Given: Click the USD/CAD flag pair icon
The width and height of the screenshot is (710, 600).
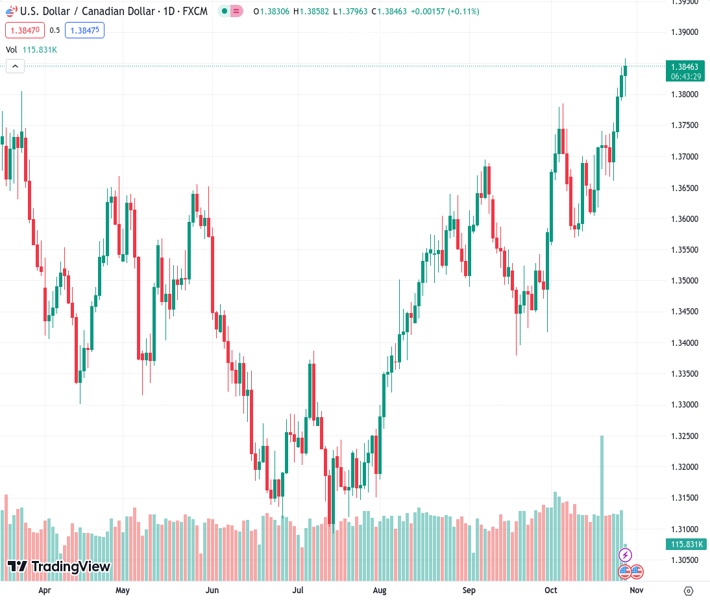Looking at the screenshot, I should [x=11, y=11].
